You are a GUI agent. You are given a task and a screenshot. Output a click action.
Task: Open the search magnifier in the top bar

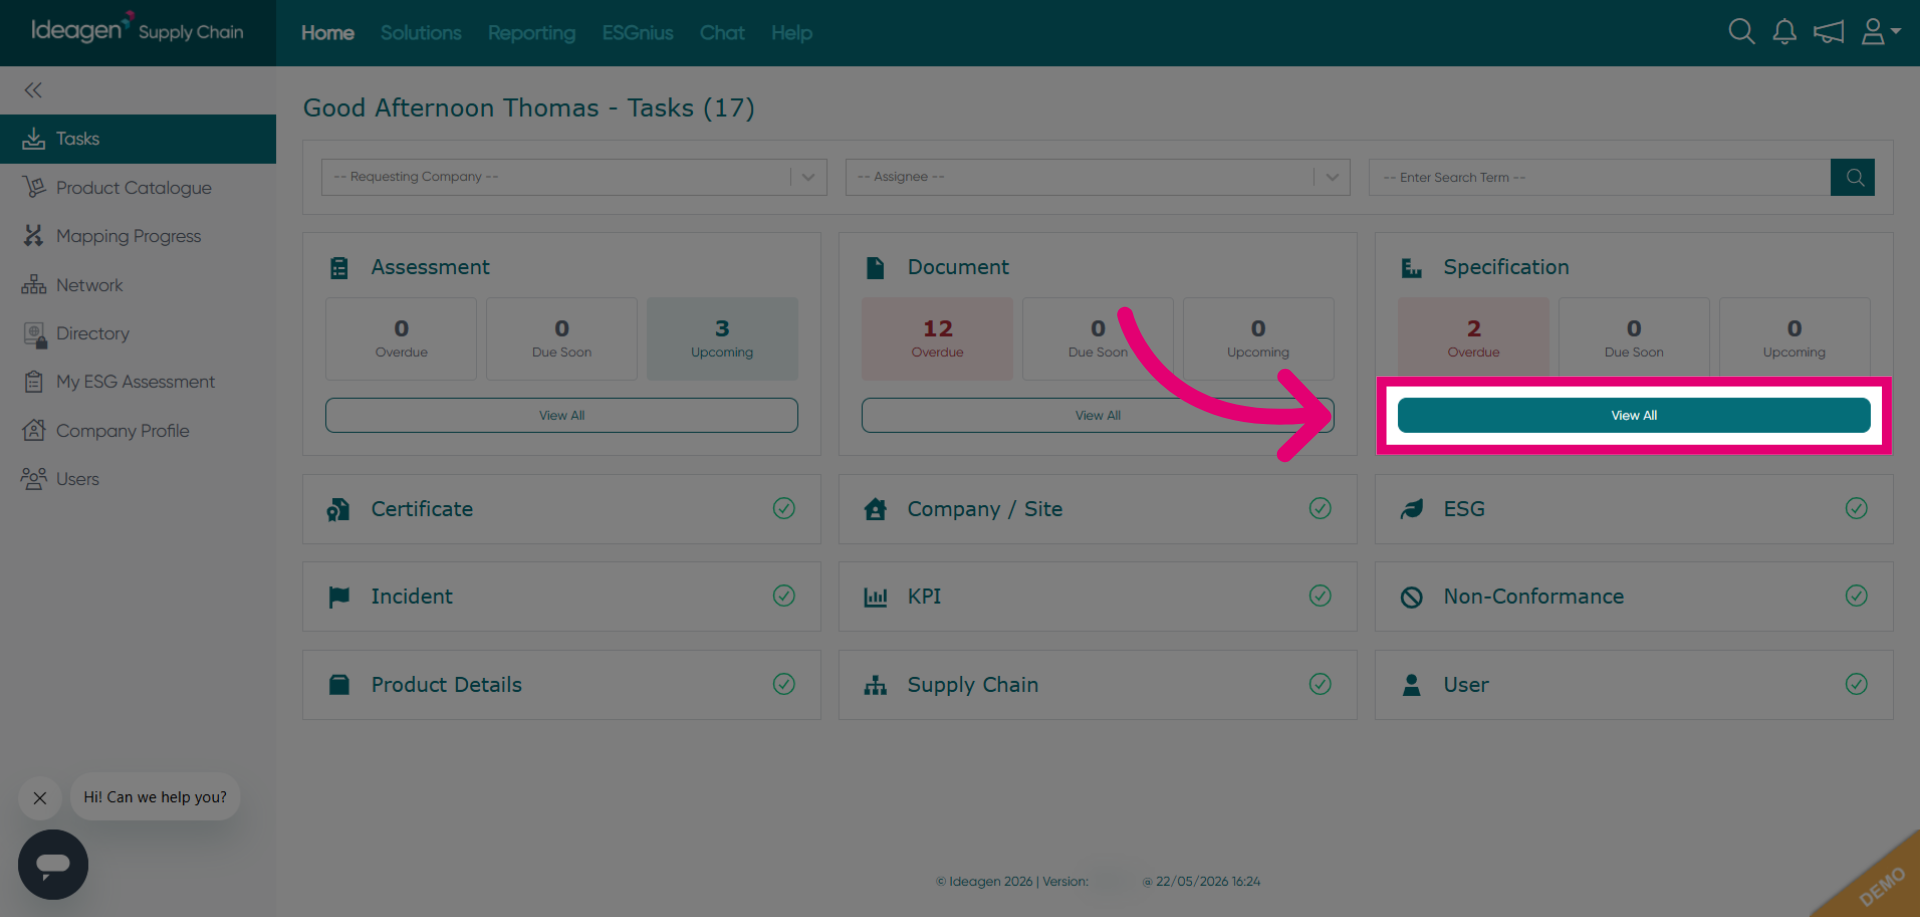[x=1741, y=32]
